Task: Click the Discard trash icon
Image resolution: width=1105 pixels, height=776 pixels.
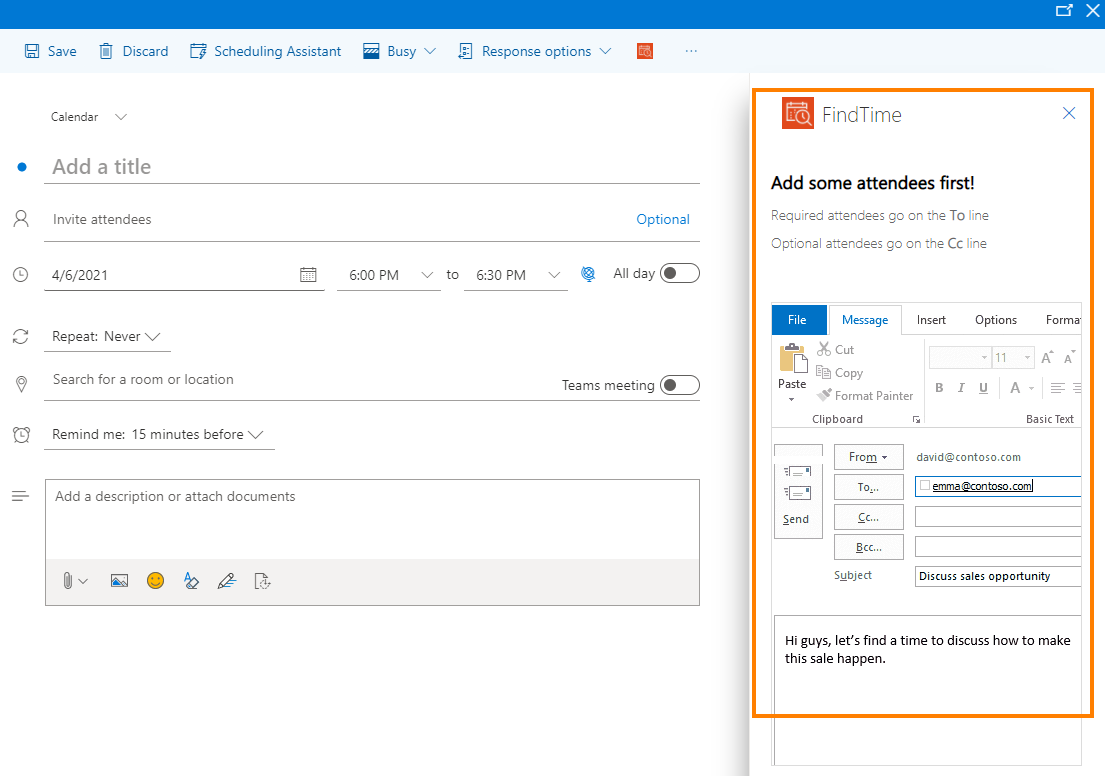Action: click(106, 51)
